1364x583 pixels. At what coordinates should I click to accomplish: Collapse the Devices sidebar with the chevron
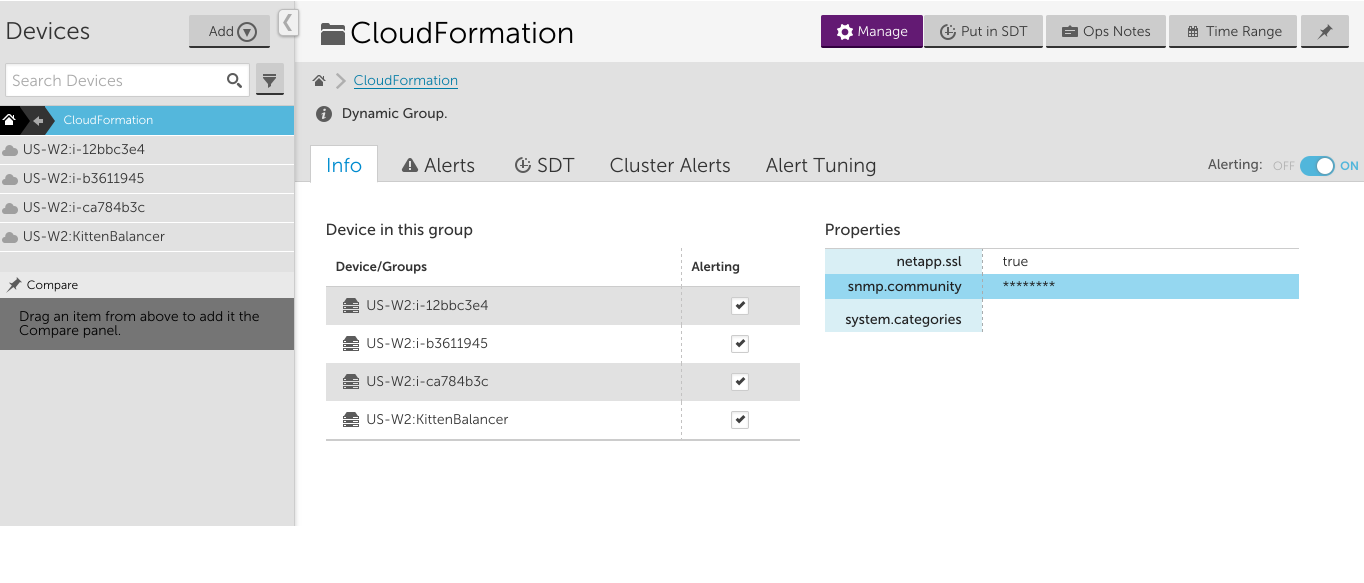(288, 23)
